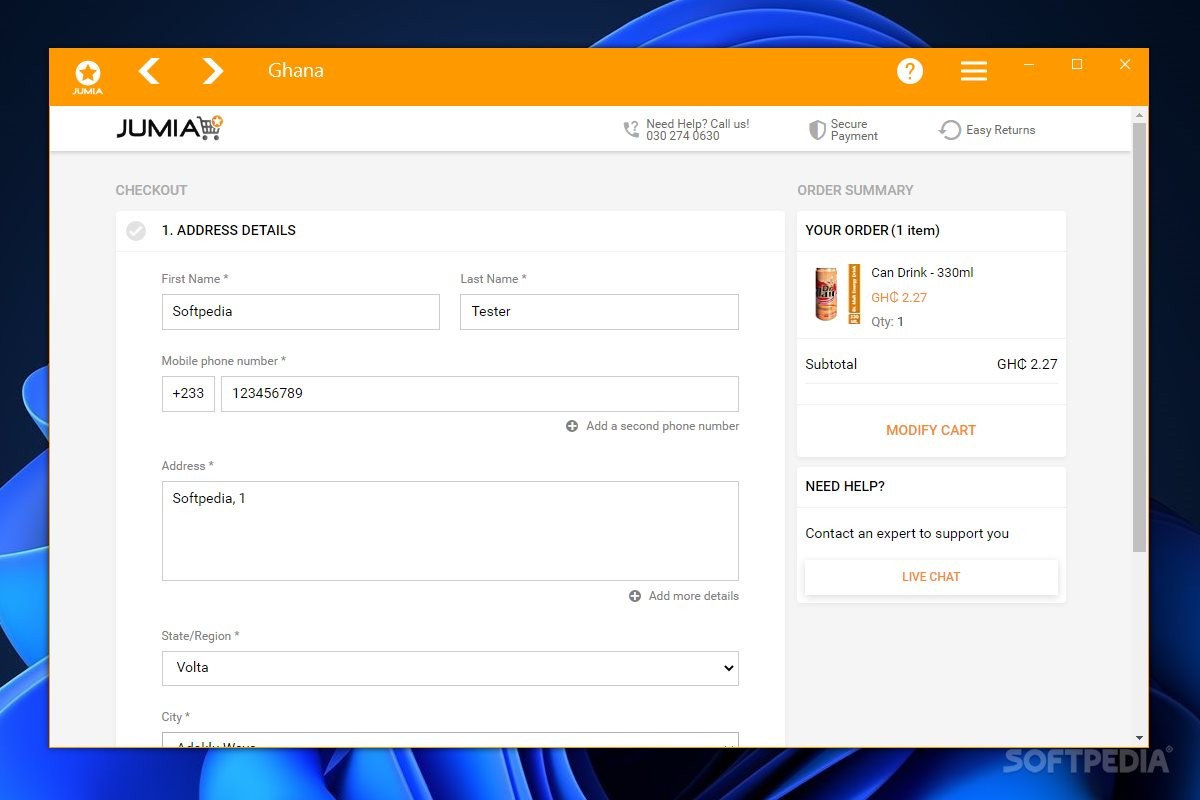The image size is (1200, 800).
Task: Click the MODIFY CART button
Action: coord(931,430)
